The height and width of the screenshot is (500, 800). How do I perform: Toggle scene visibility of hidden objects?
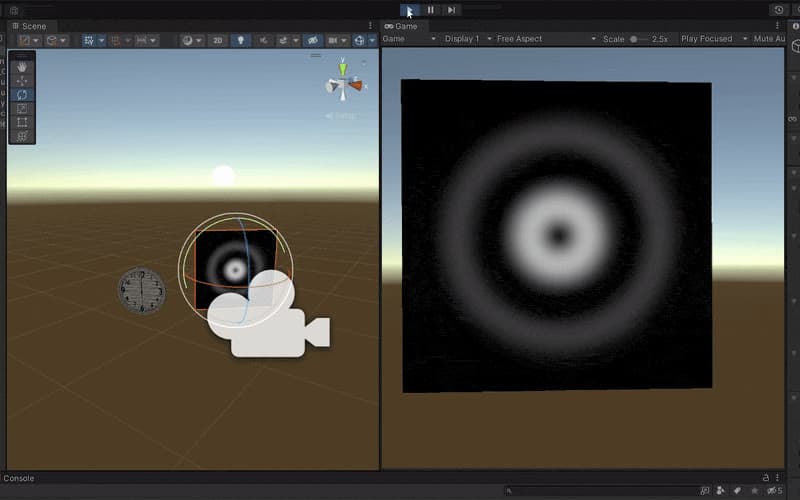point(312,40)
